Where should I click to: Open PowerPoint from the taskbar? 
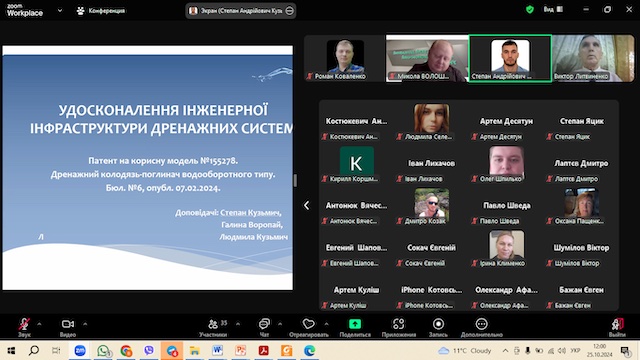pos(240,351)
